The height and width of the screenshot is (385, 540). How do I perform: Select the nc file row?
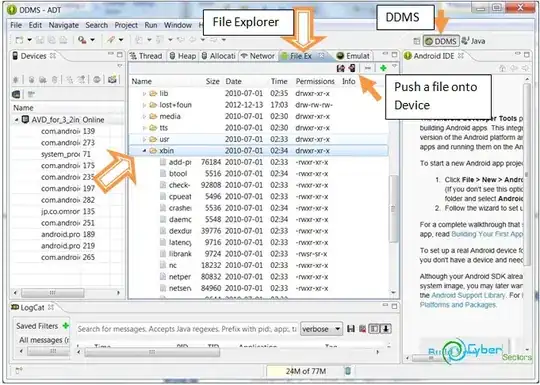(x=258, y=266)
